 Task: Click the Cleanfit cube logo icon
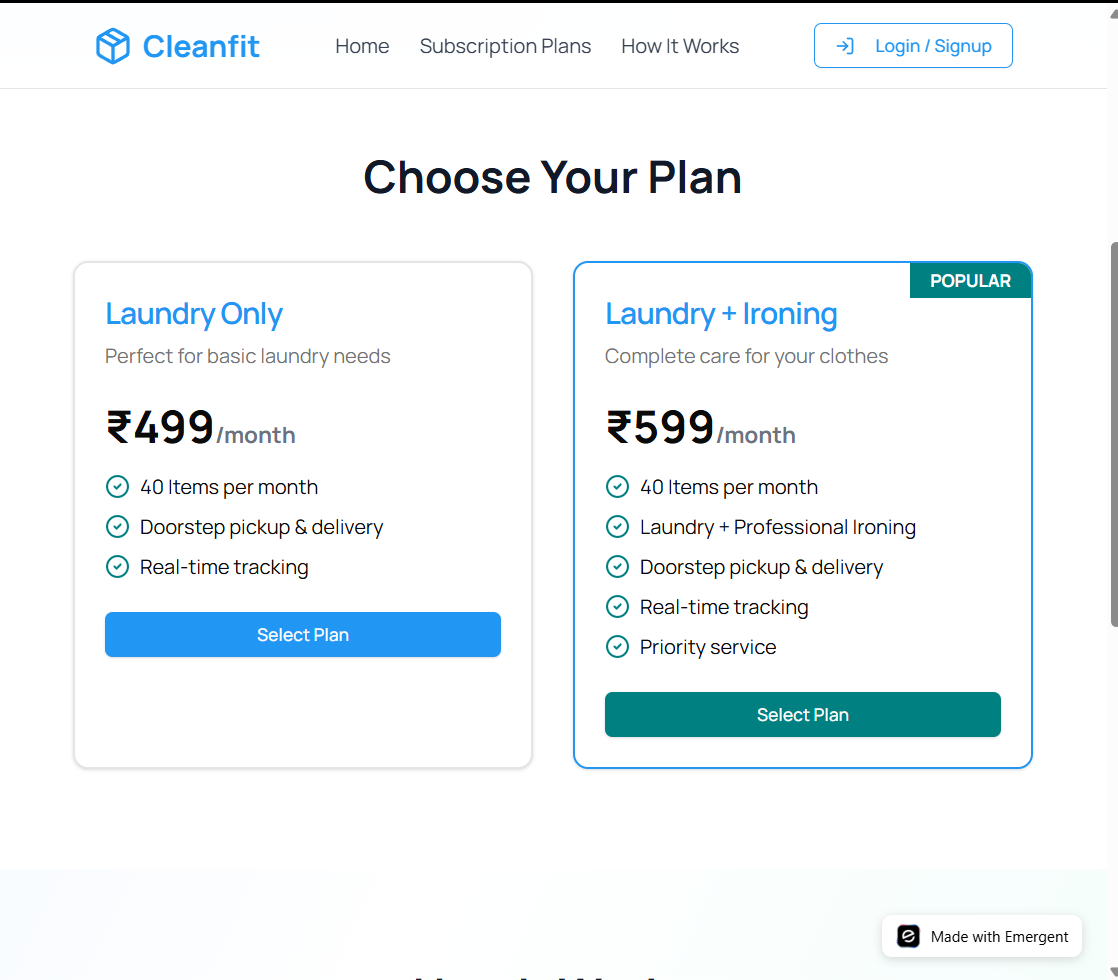[113, 45]
